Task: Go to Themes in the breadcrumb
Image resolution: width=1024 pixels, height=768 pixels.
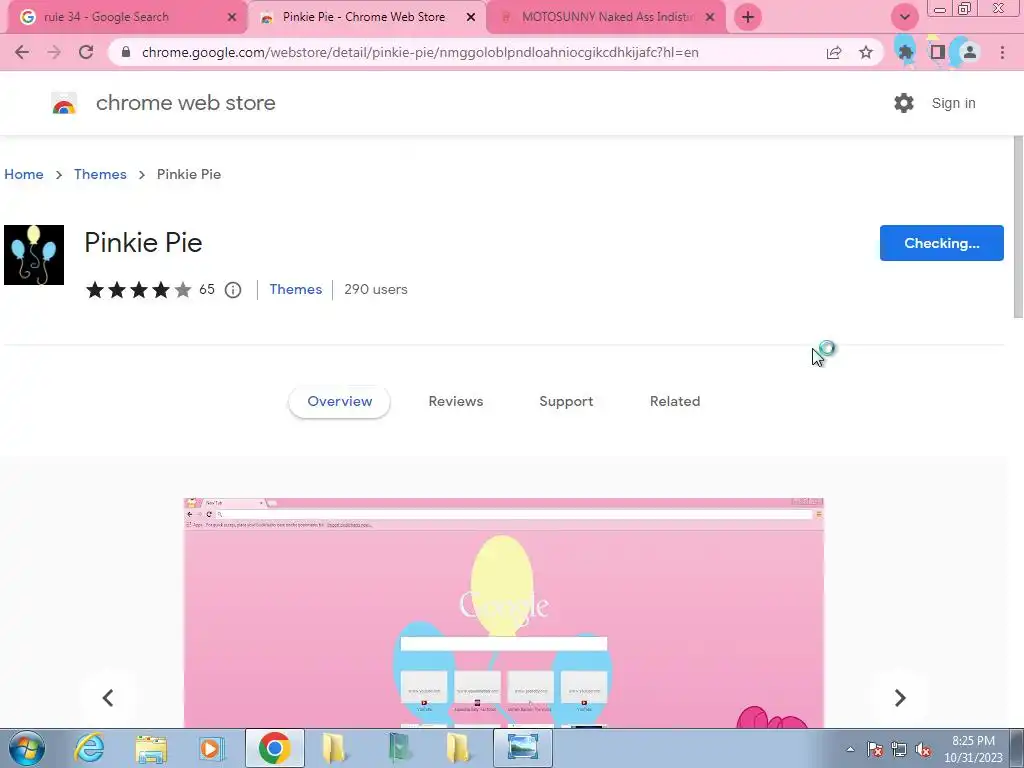Action: click(x=100, y=174)
